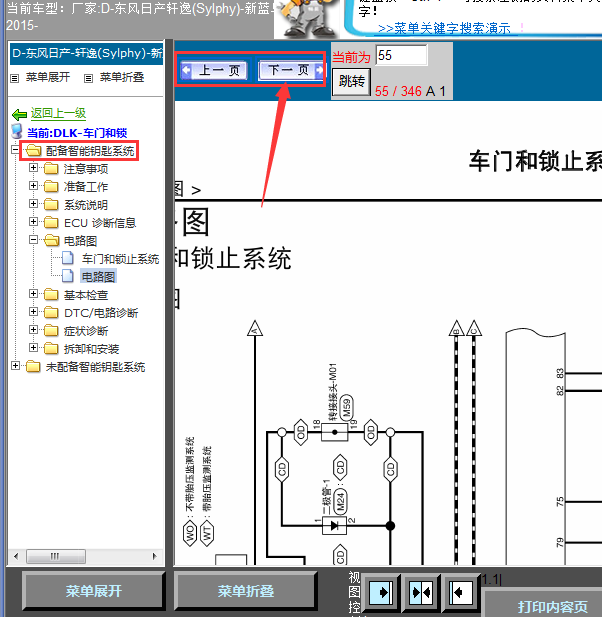
Task: Expand the ECU 诊断信息 folder
Action: (x=33, y=222)
